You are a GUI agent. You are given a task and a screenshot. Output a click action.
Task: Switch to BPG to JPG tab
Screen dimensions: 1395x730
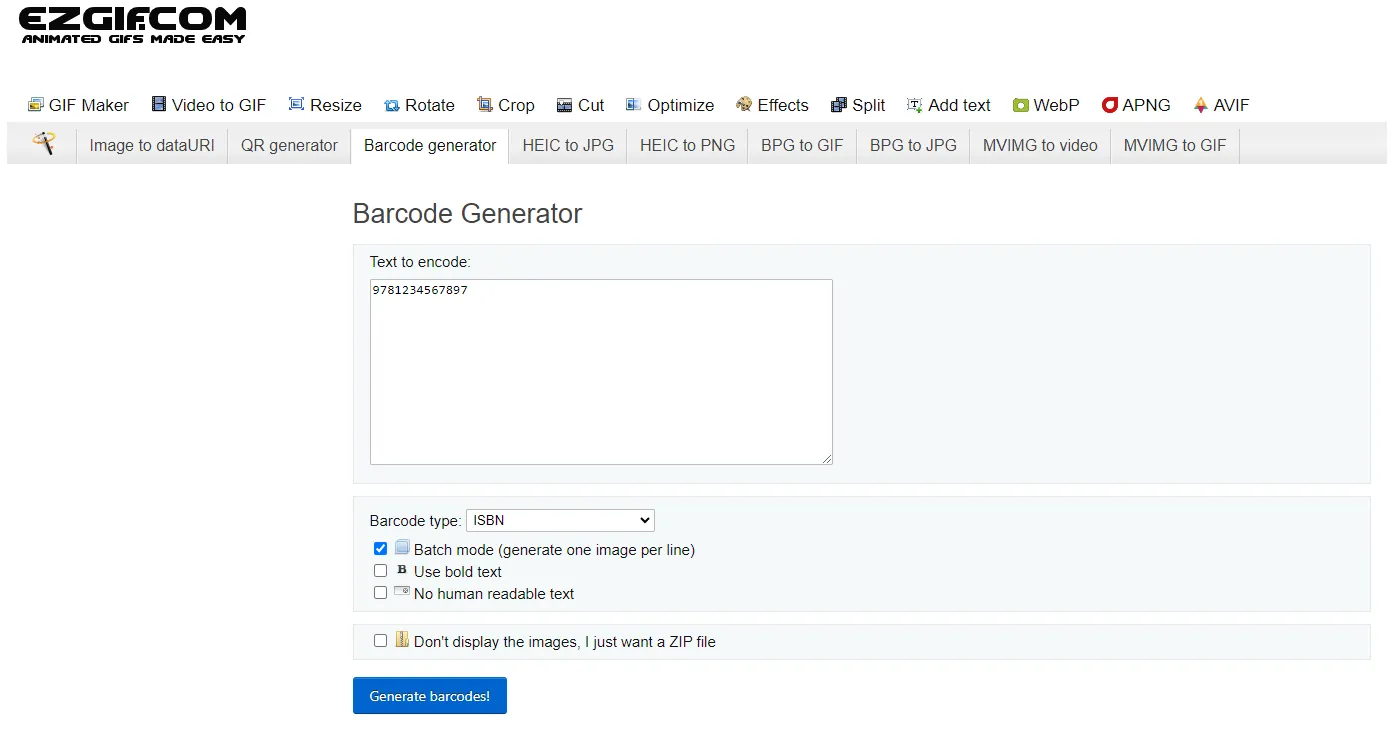pos(913,145)
